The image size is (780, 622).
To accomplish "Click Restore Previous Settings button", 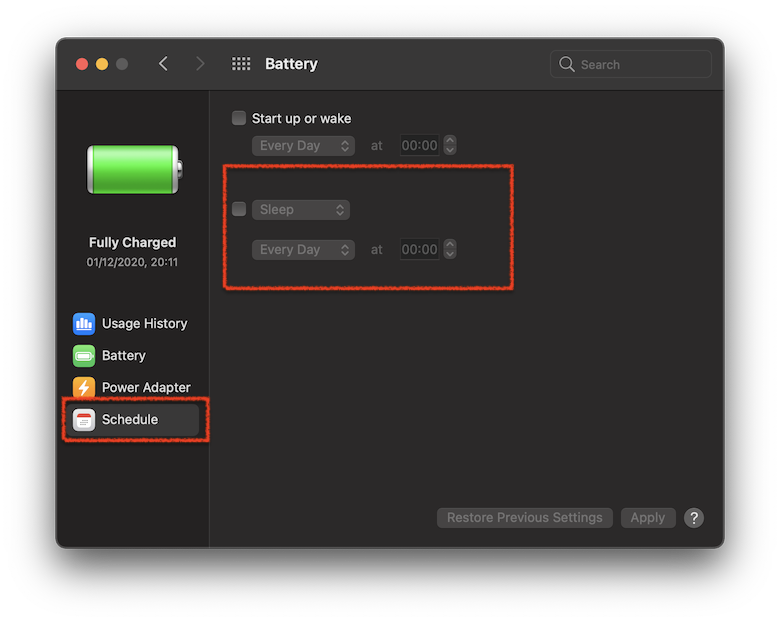I will click(x=525, y=518).
